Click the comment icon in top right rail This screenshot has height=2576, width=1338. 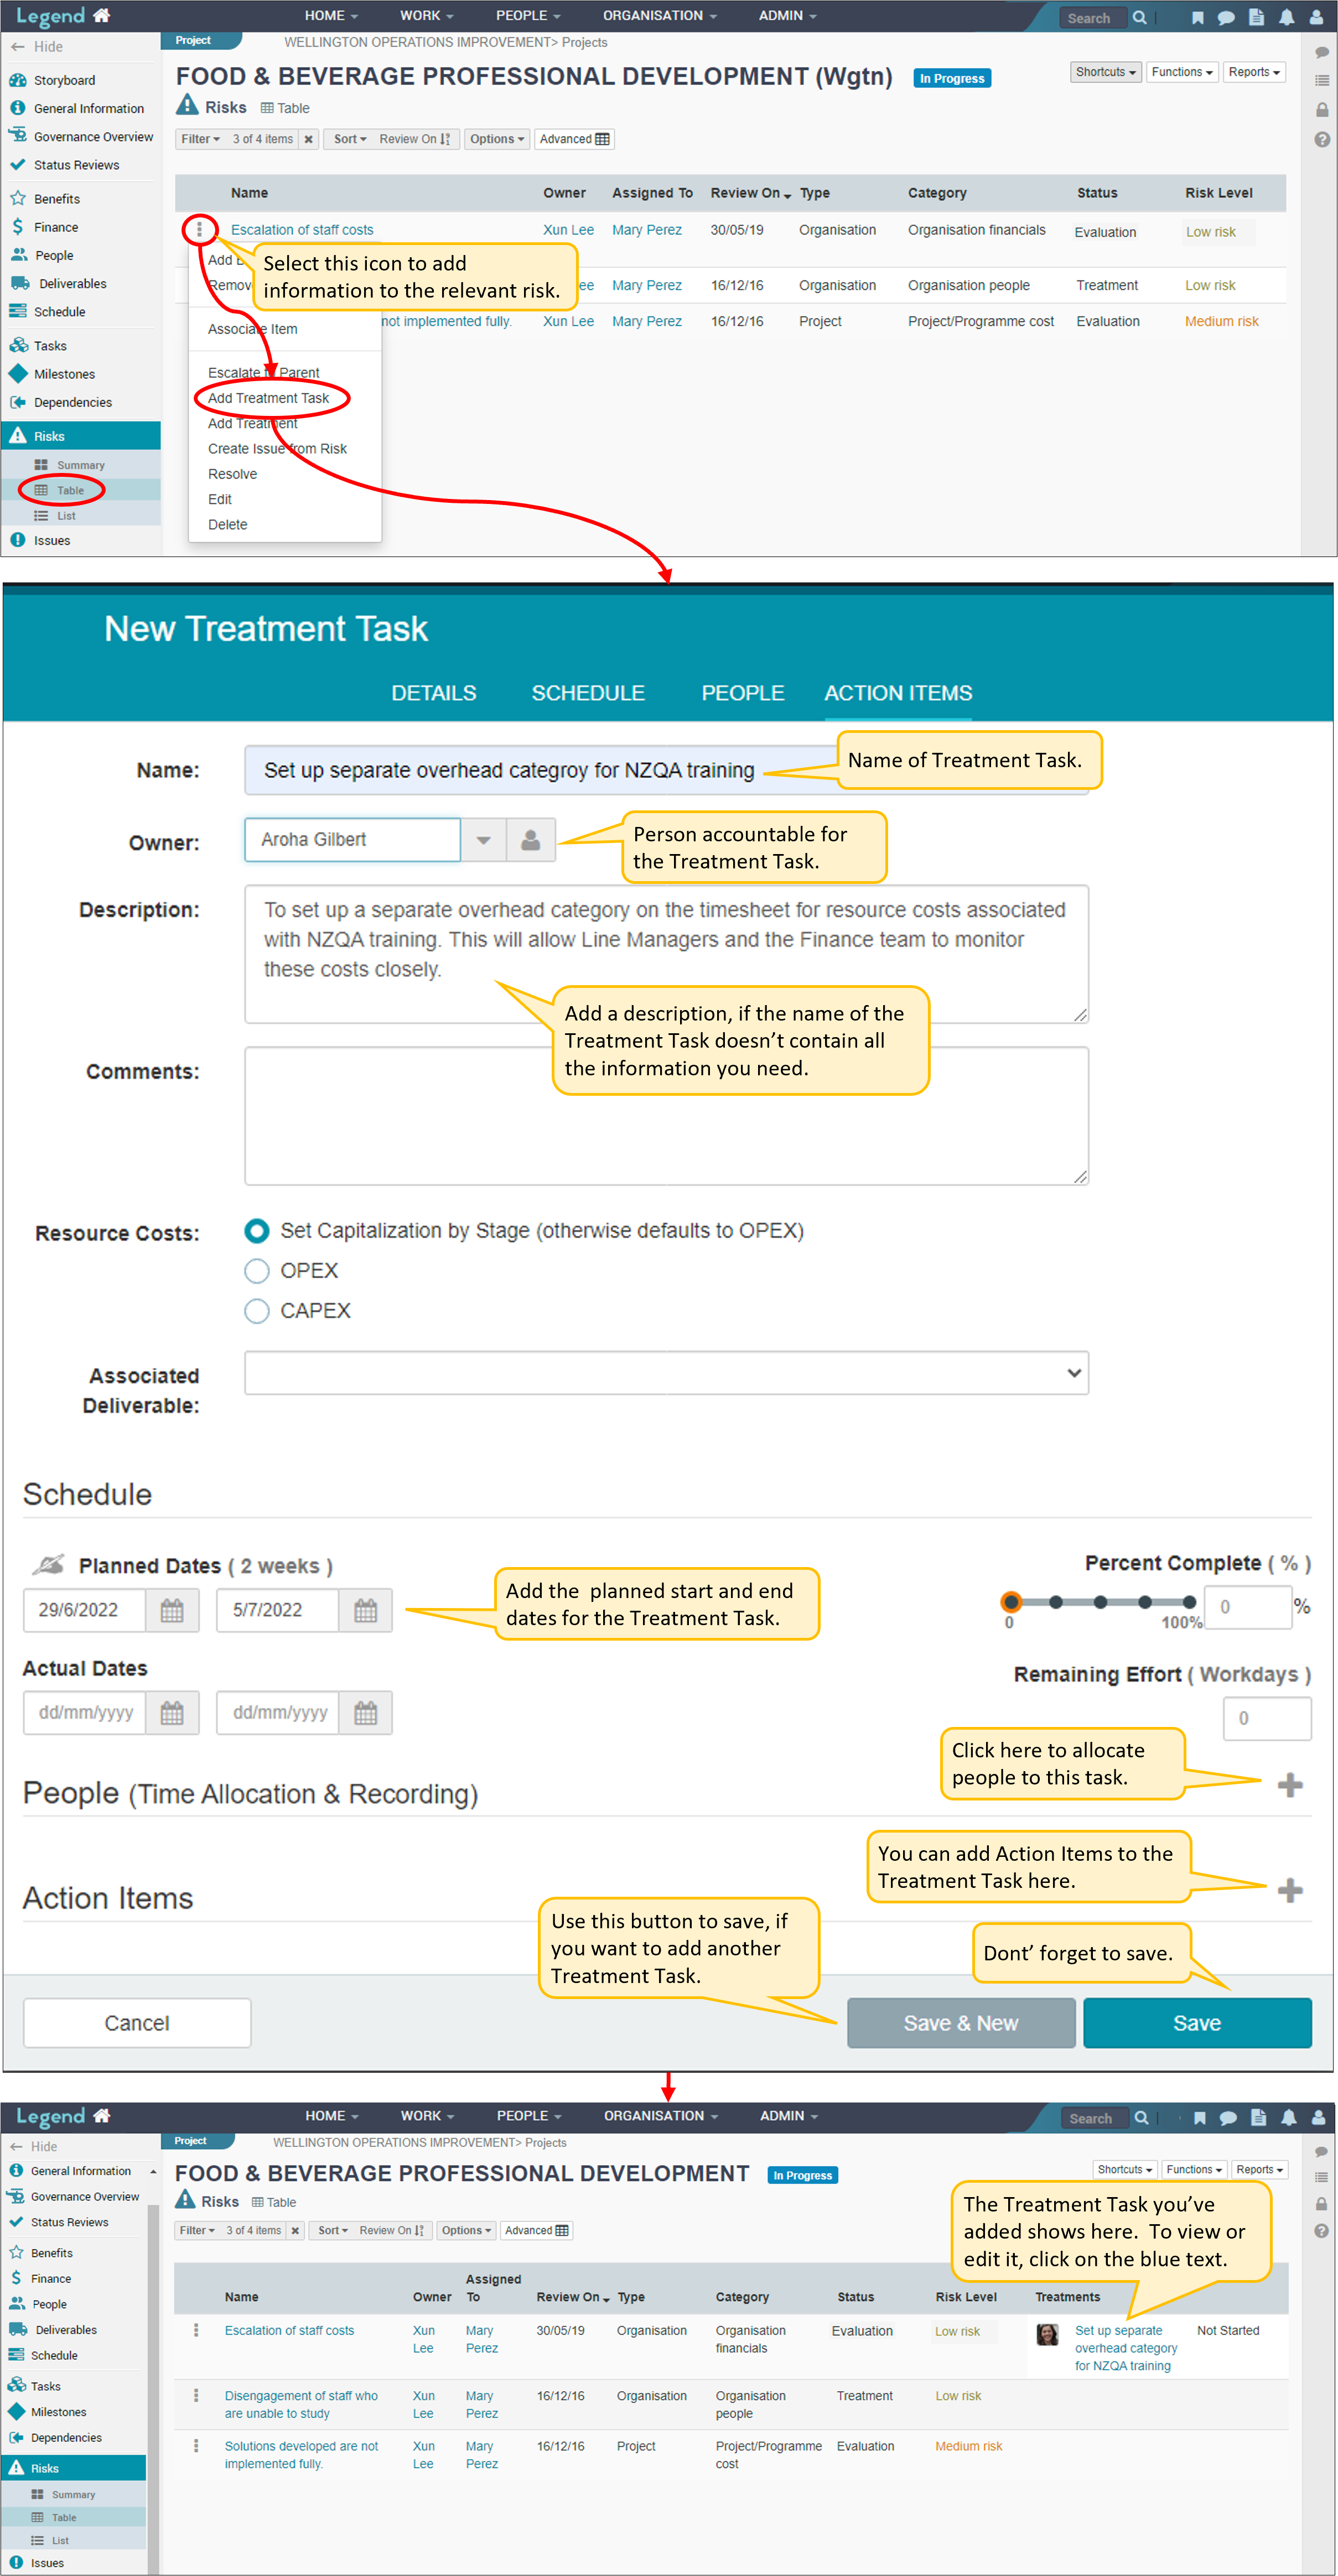1322,52
